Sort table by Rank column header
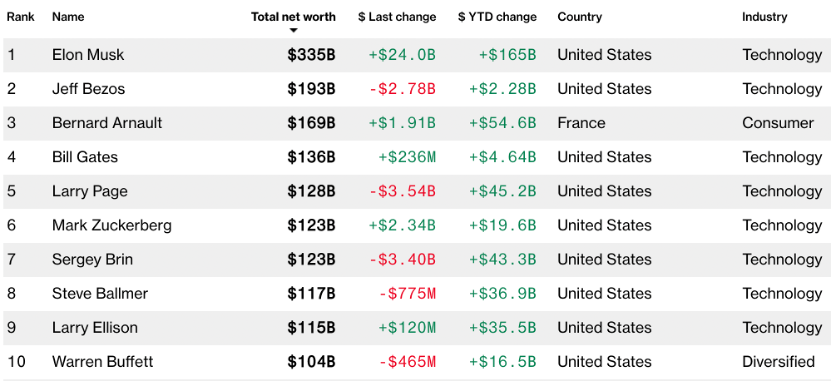The width and height of the screenshot is (832, 382). 21,16
